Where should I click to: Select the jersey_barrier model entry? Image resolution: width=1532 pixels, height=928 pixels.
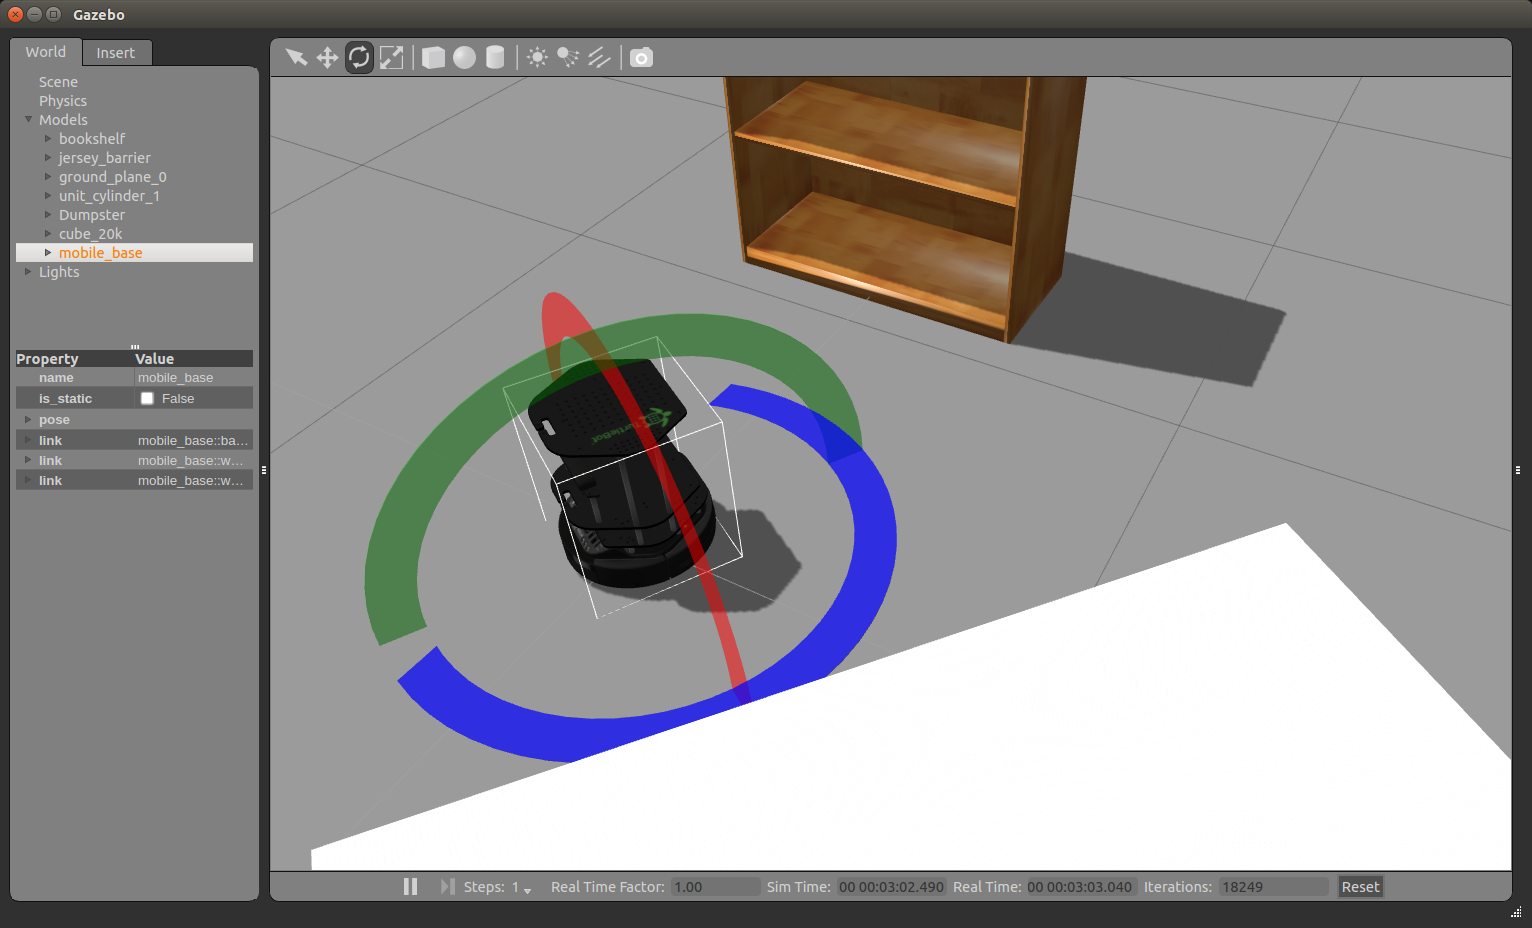105,158
